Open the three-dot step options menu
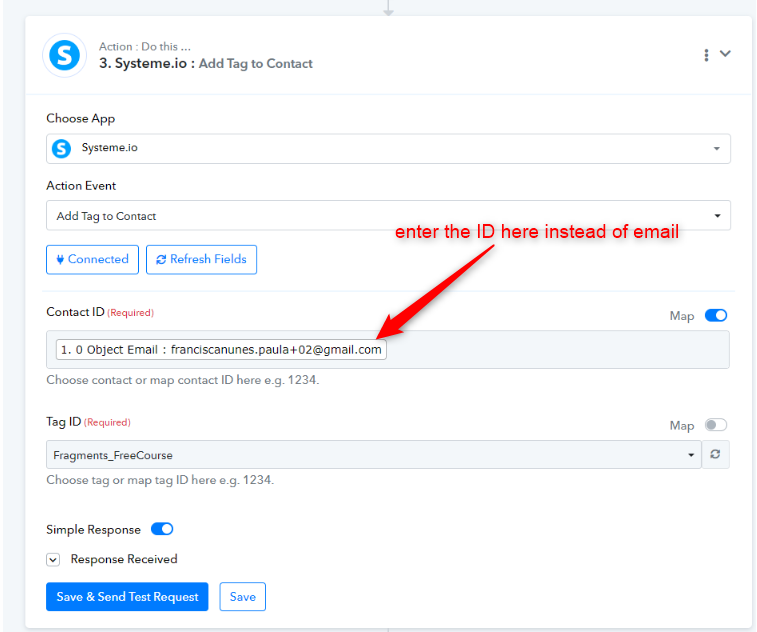757x632 pixels. [706, 55]
